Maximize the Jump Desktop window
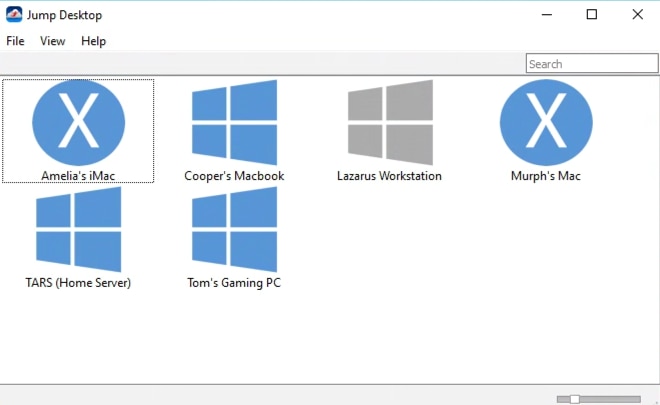 pos(592,15)
